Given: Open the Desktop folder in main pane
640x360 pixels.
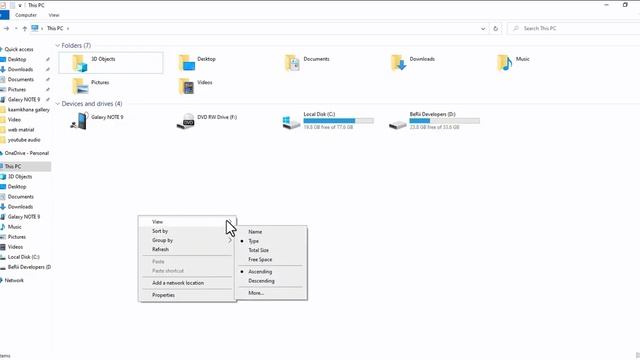Looking at the screenshot, I should point(187,63).
